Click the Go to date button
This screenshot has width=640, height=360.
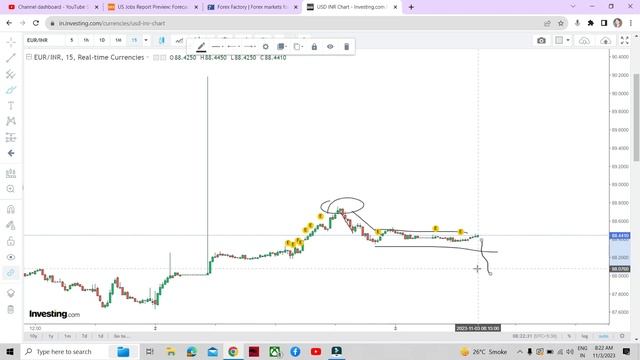coord(122,336)
